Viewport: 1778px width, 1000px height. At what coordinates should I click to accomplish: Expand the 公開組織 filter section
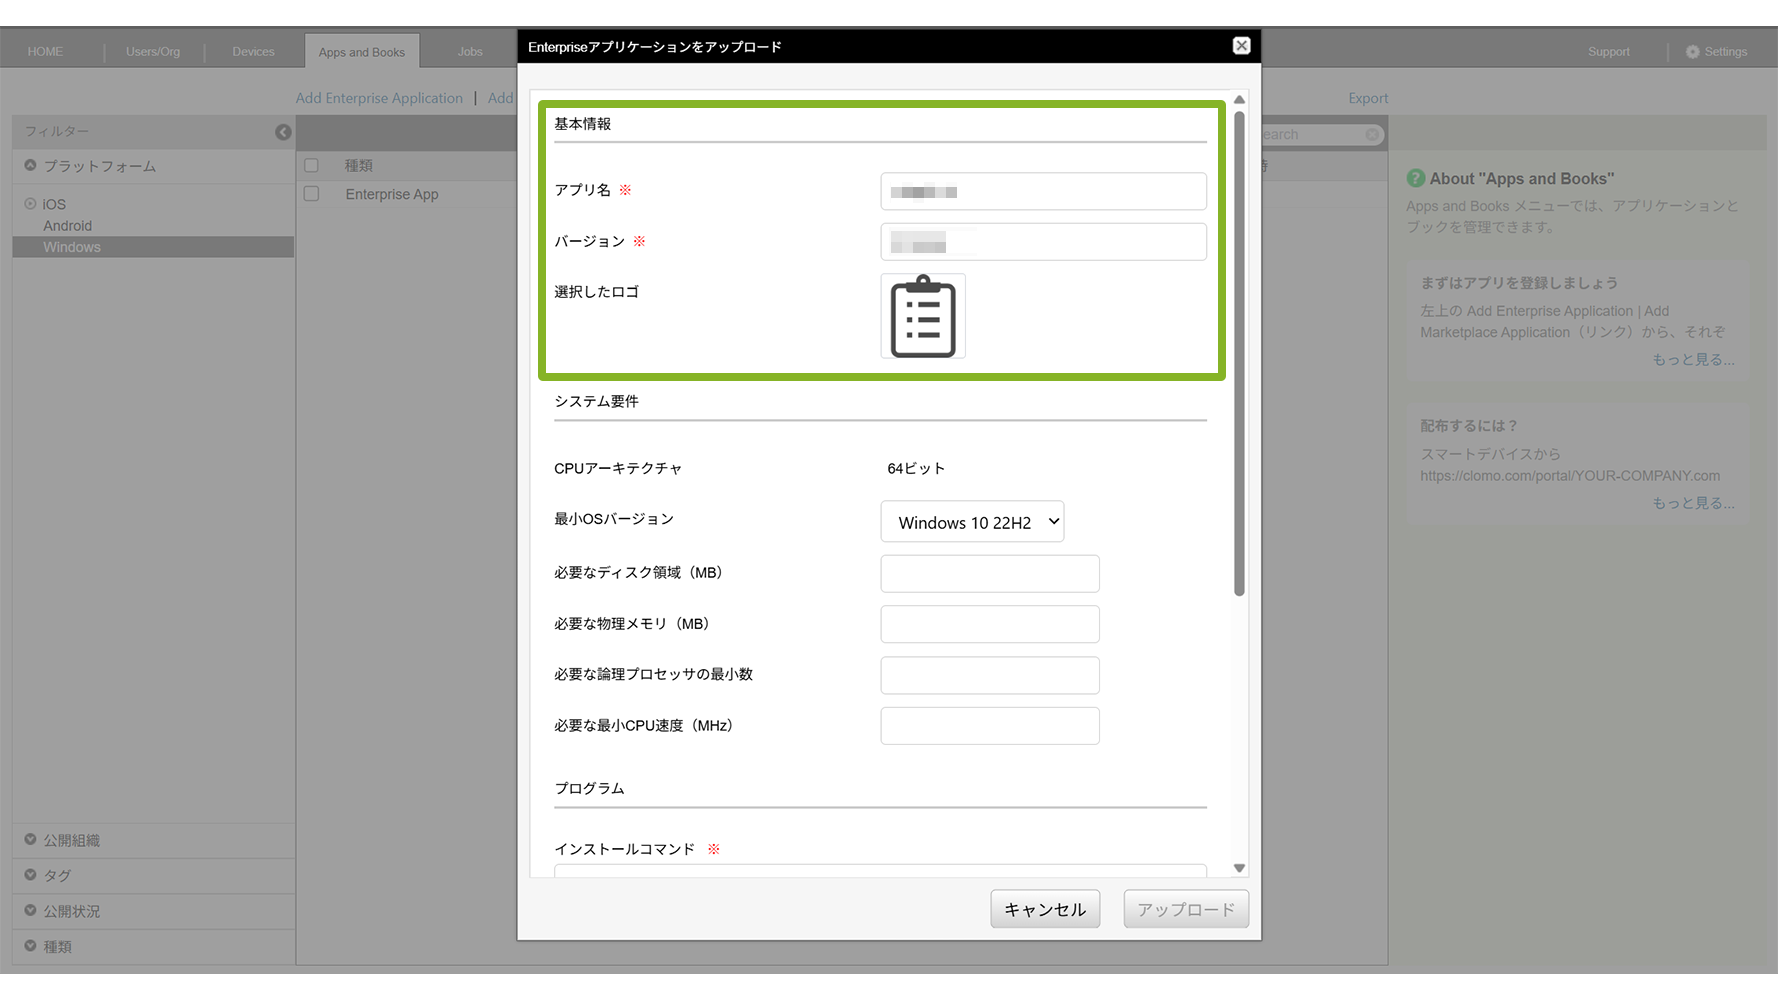point(30,840)
